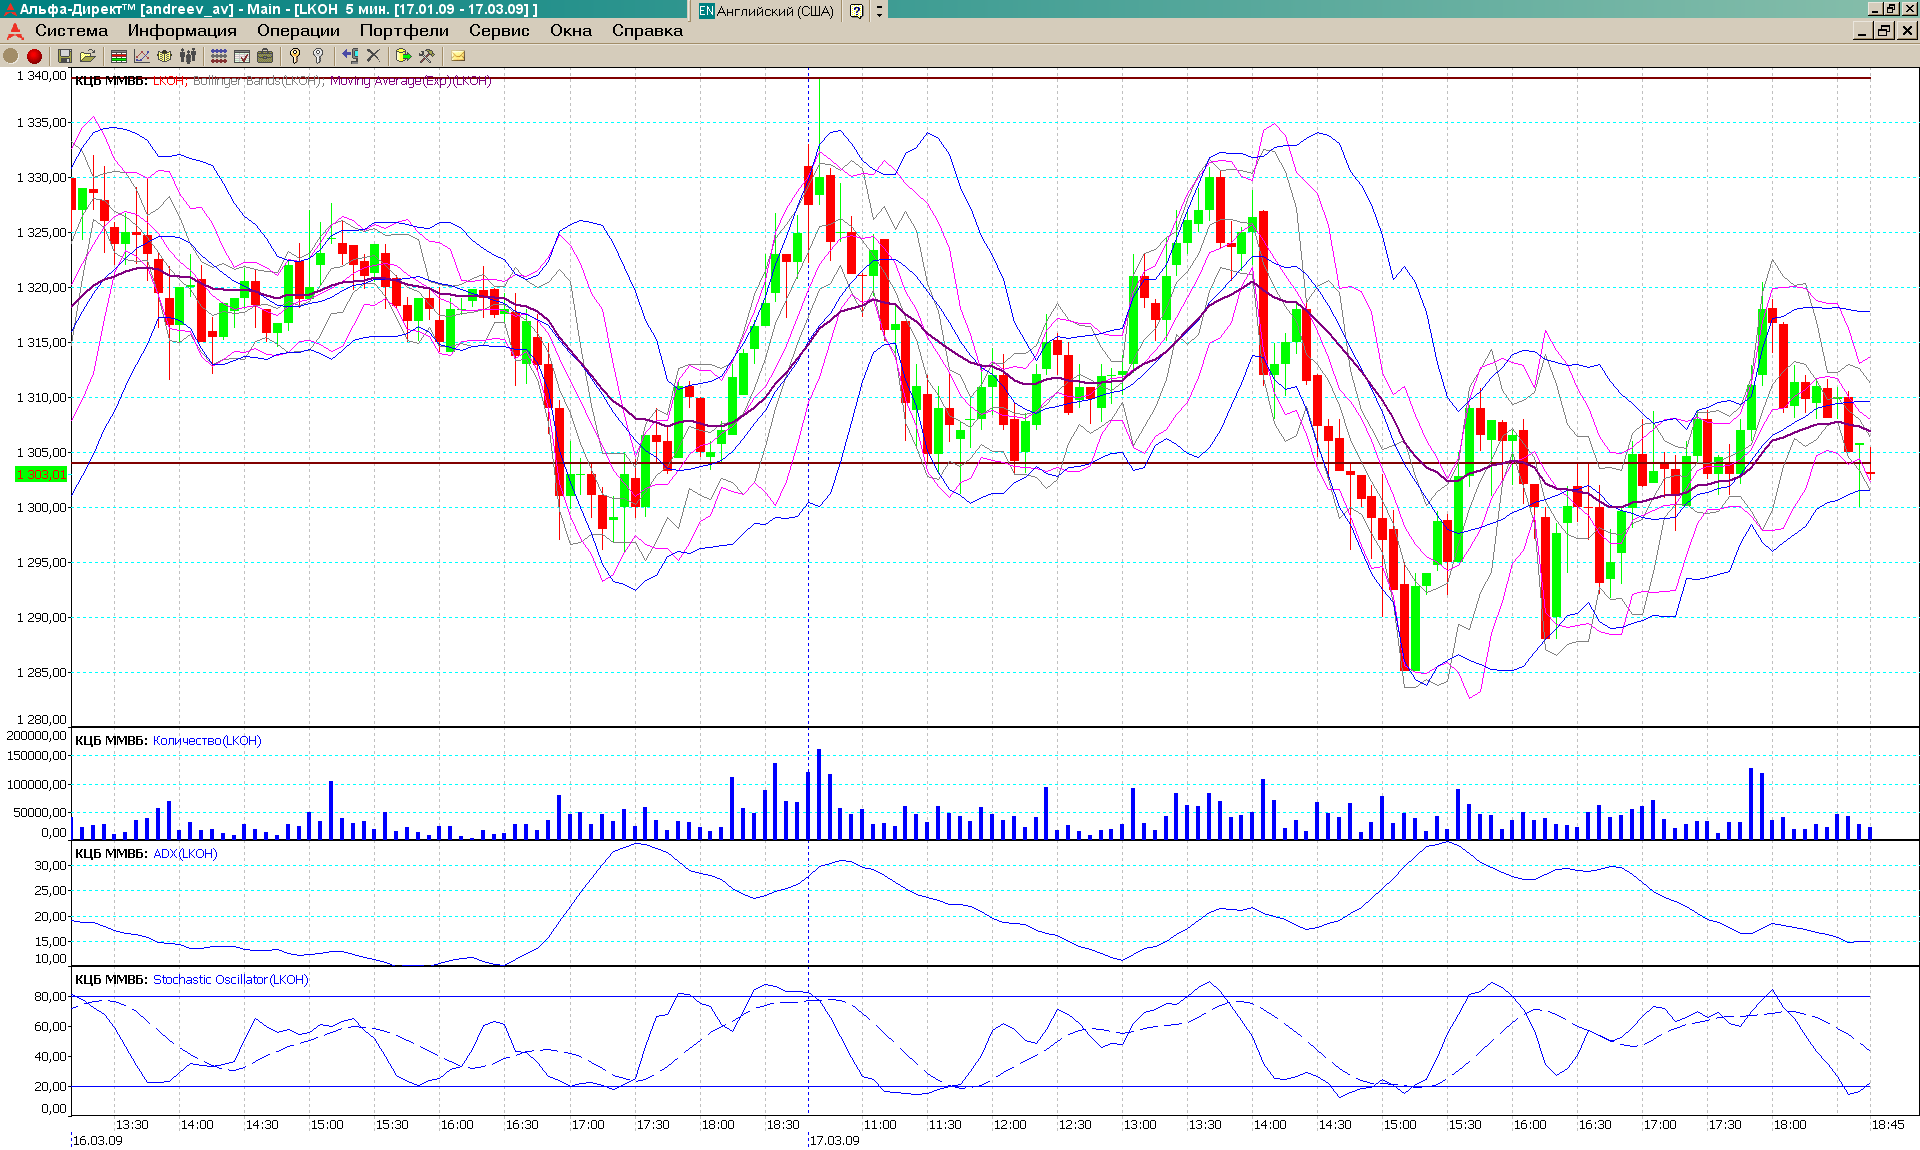Open the Справка menu
Image resolution: width=1920 pixels, height=1150 pixels.
click(x=647, y=31)
